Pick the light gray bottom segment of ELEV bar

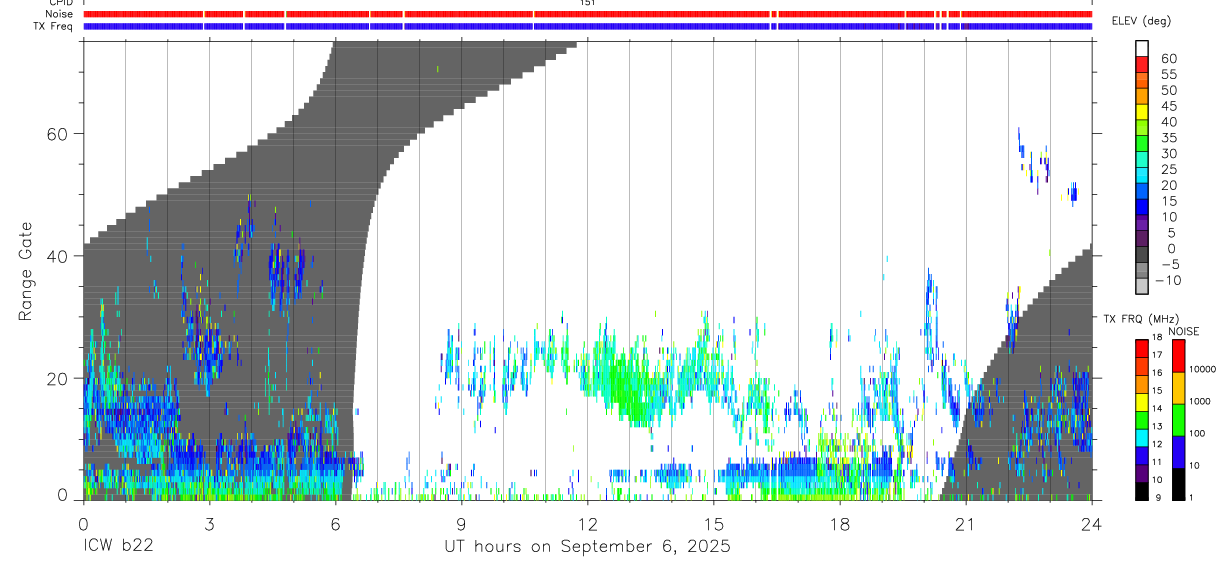[1142, 286]
